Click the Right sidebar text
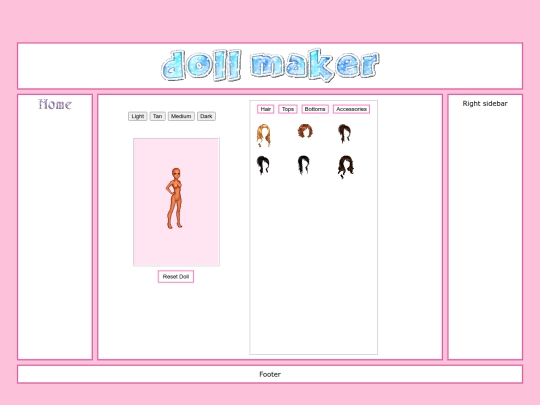The width and height of the screenshot is (540, 405). pos(485,104)
